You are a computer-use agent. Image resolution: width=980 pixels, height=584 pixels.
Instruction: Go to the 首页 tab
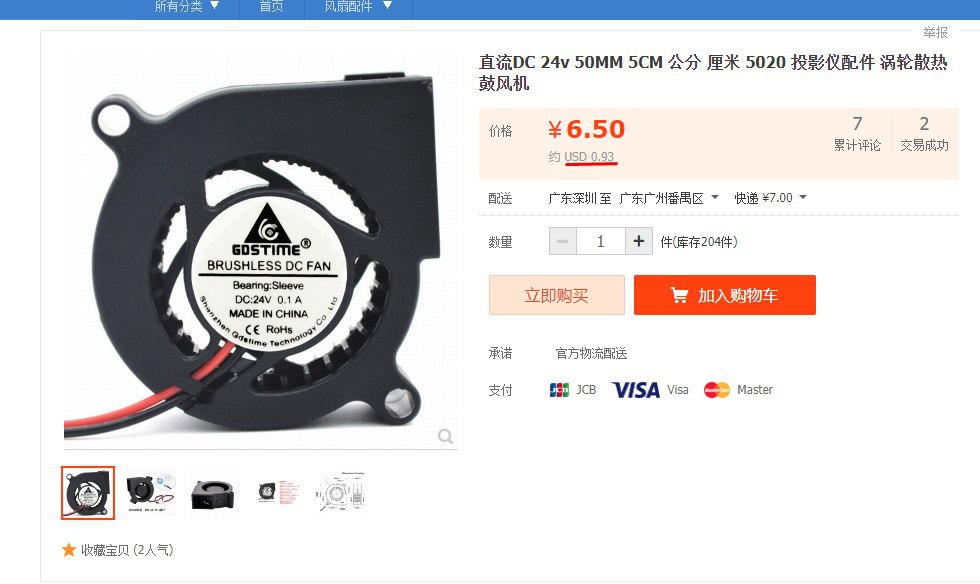point(272,7)
